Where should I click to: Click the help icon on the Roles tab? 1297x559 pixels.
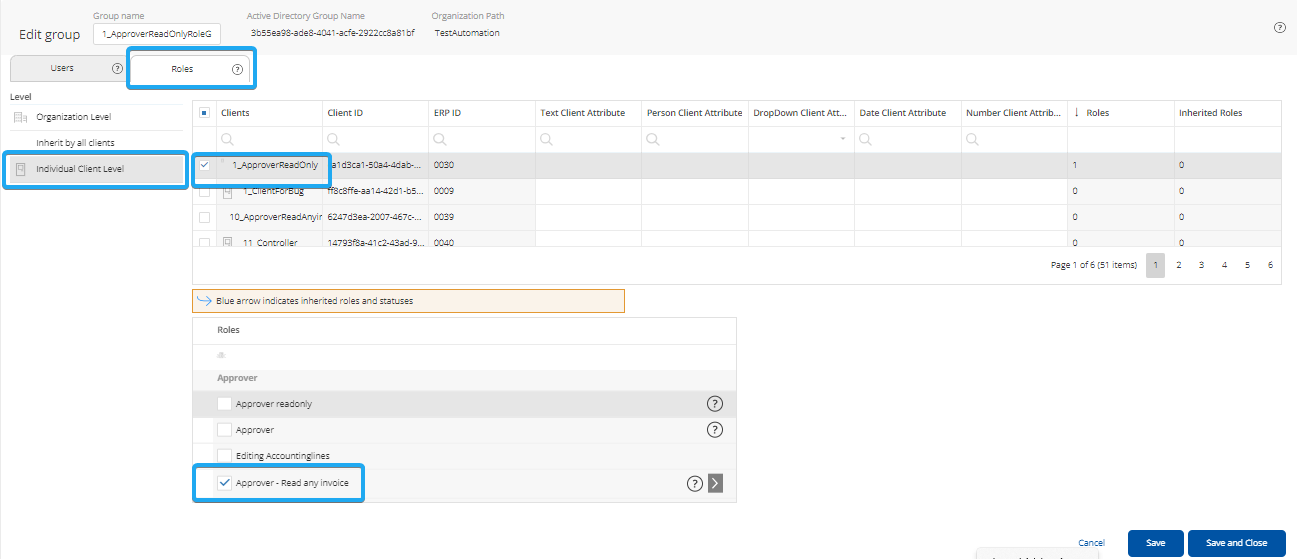[237, 70]
